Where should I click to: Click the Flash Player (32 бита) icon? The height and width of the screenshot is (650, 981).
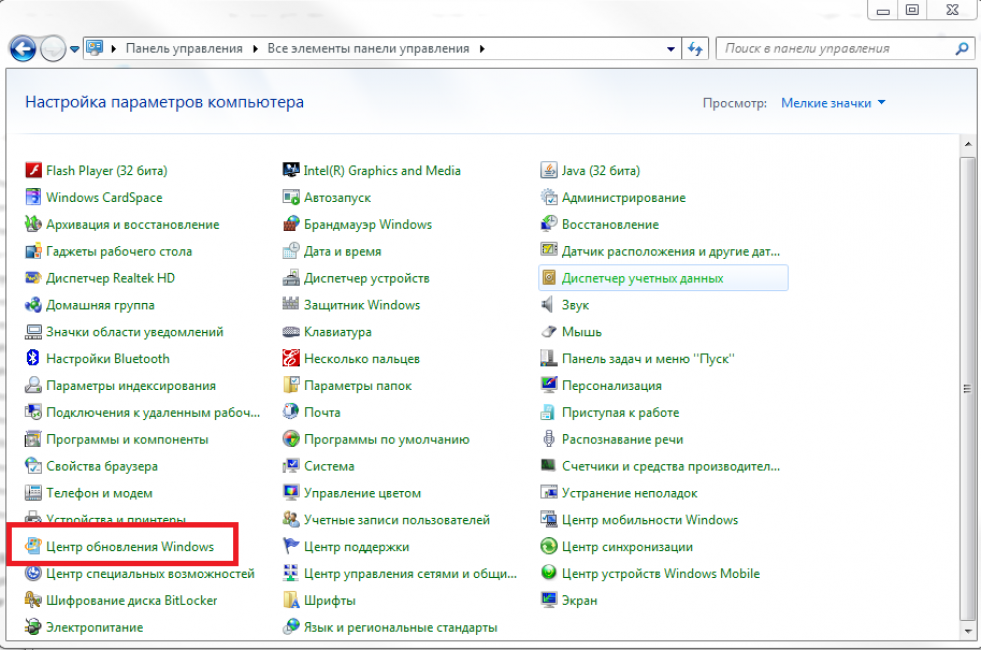[x=33, y=170]
